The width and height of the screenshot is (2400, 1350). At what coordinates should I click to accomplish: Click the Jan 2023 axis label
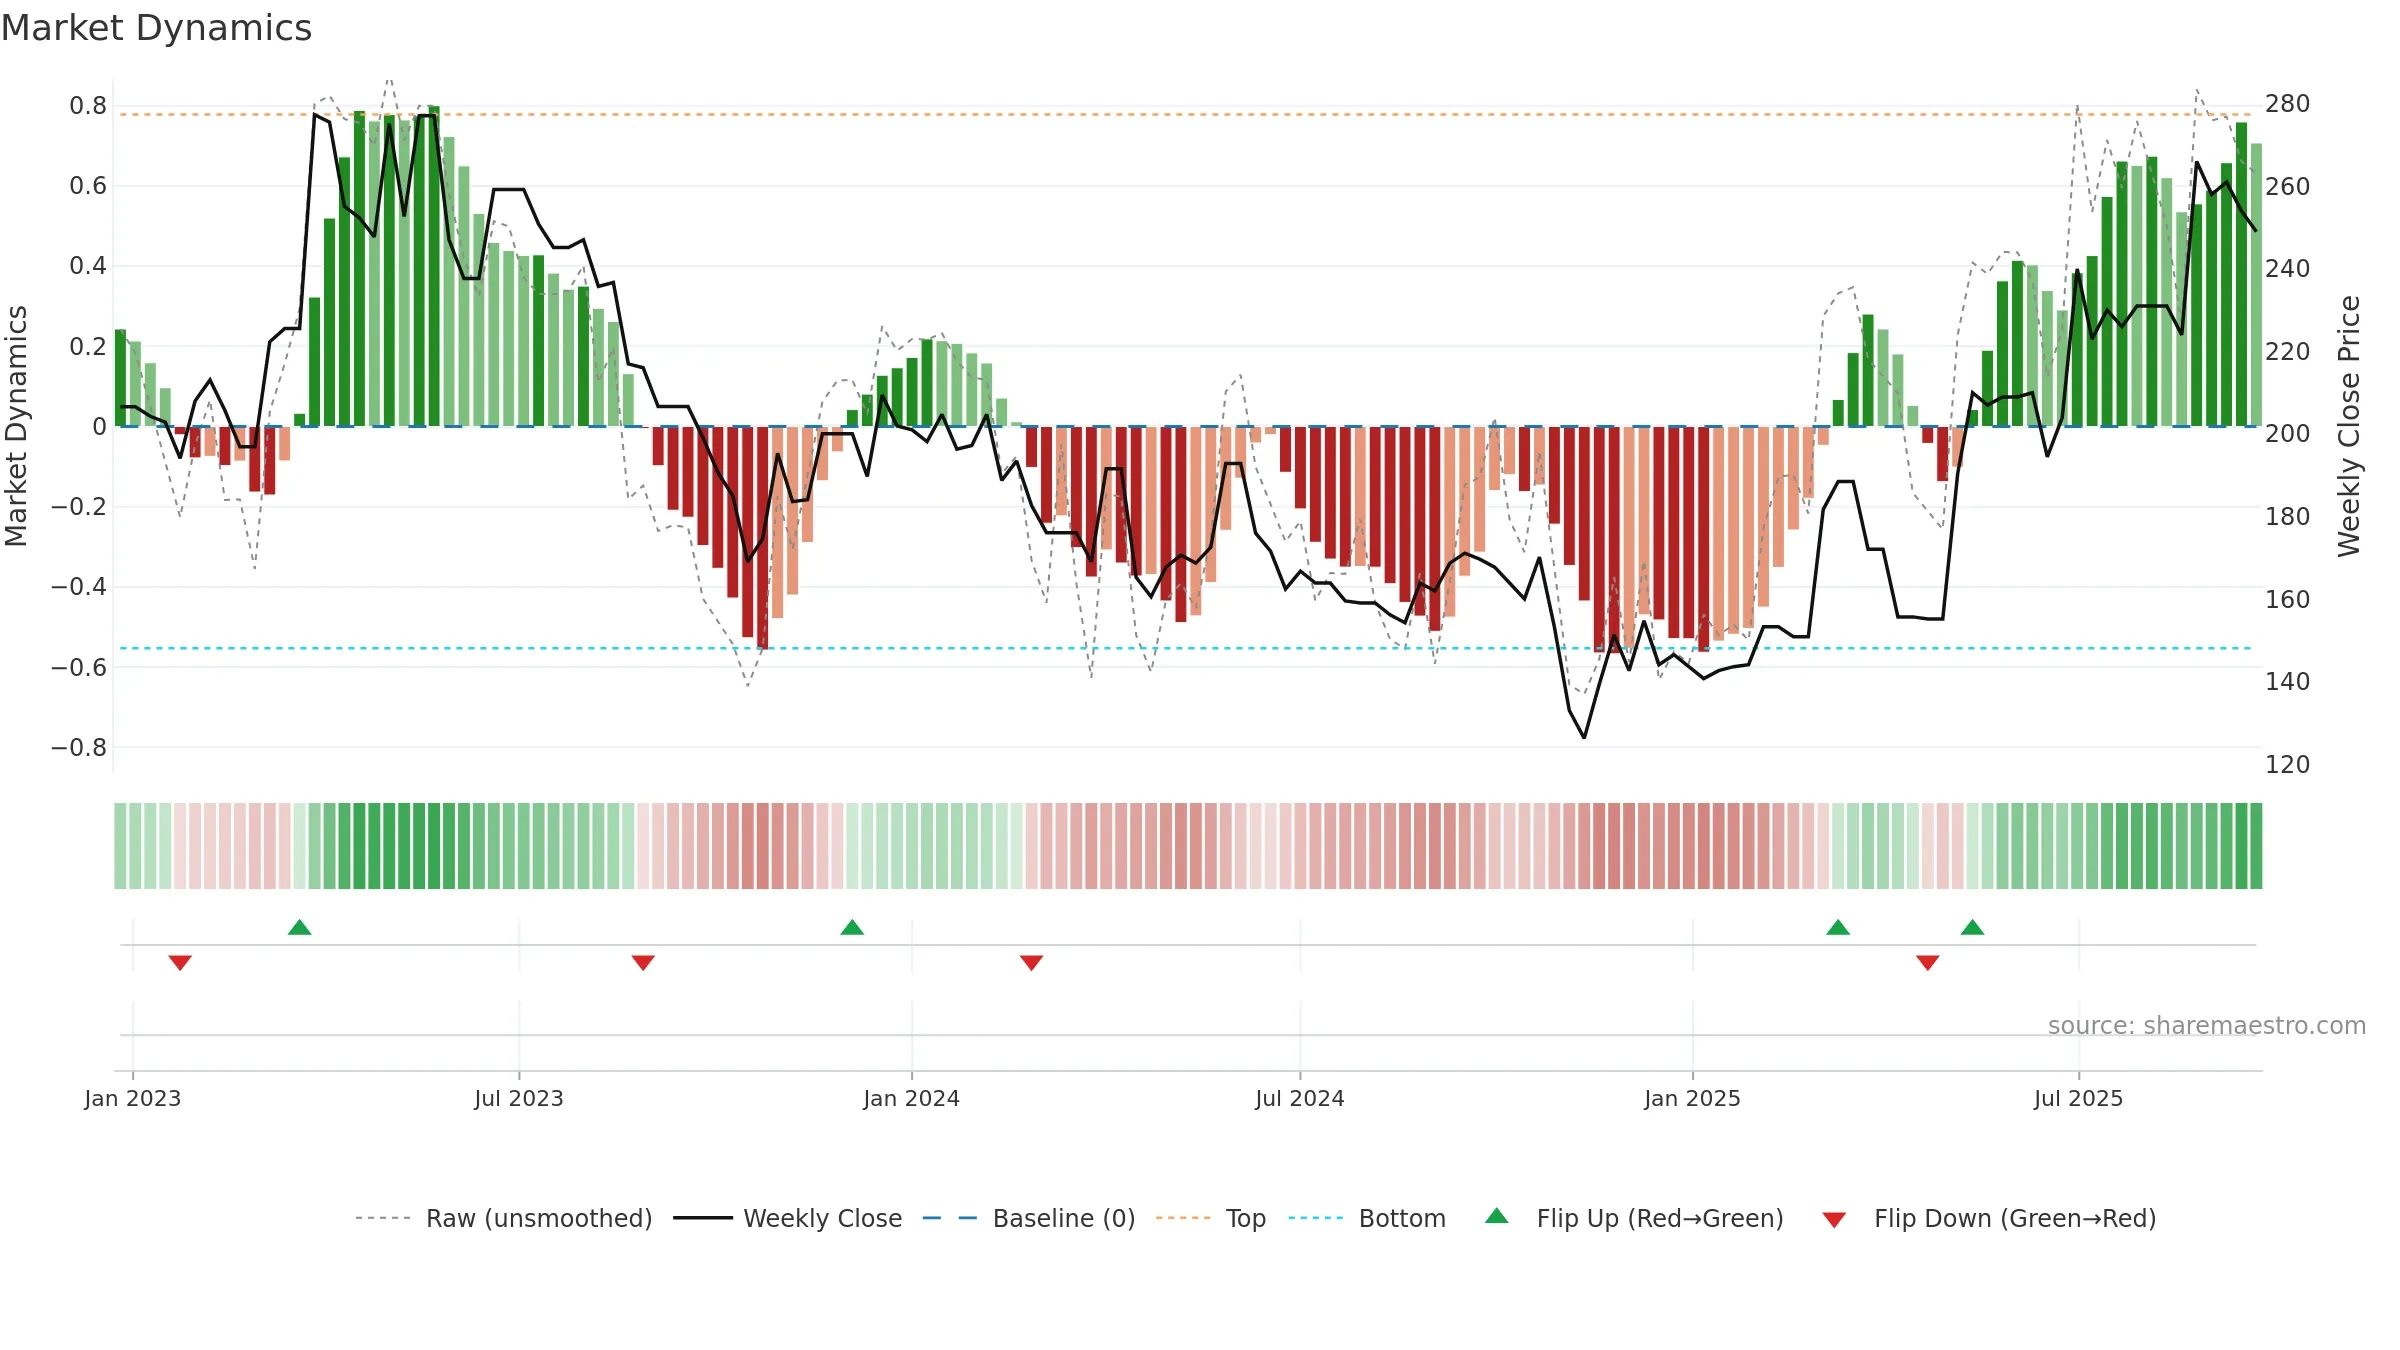133,1098
